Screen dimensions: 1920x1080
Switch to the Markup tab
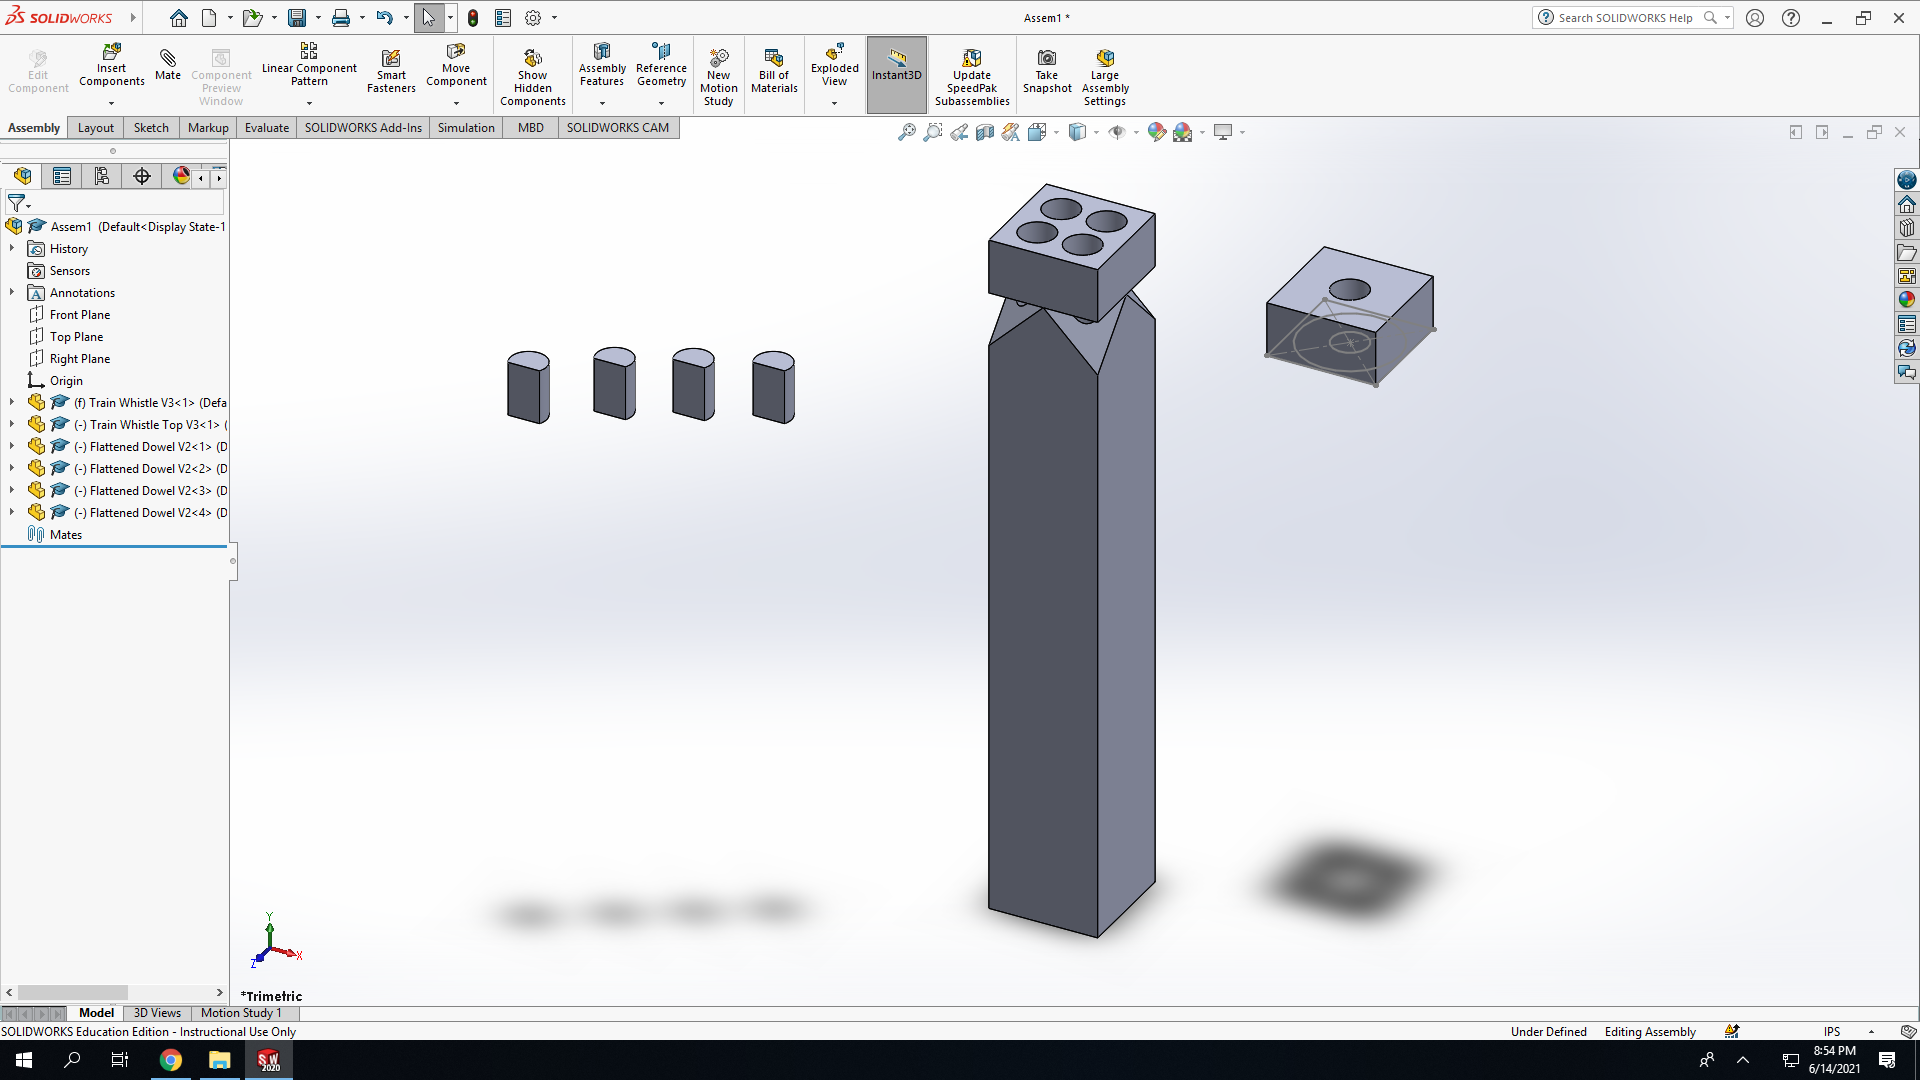point(208,128)
